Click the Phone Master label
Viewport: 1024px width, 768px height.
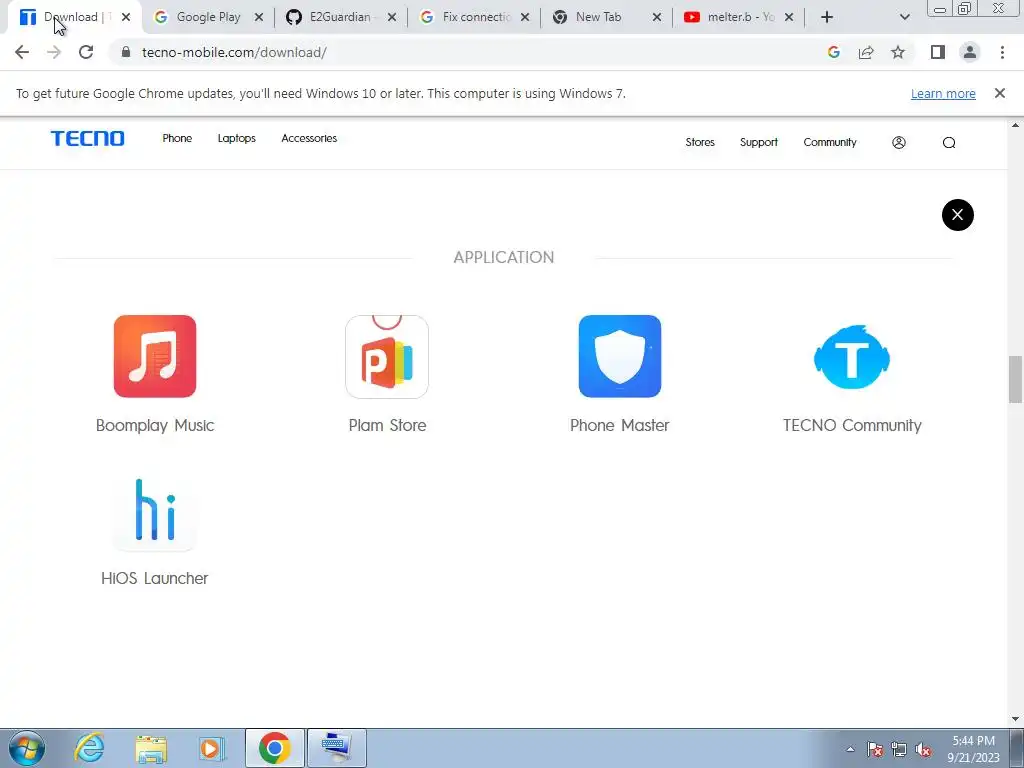pos(620,425)
